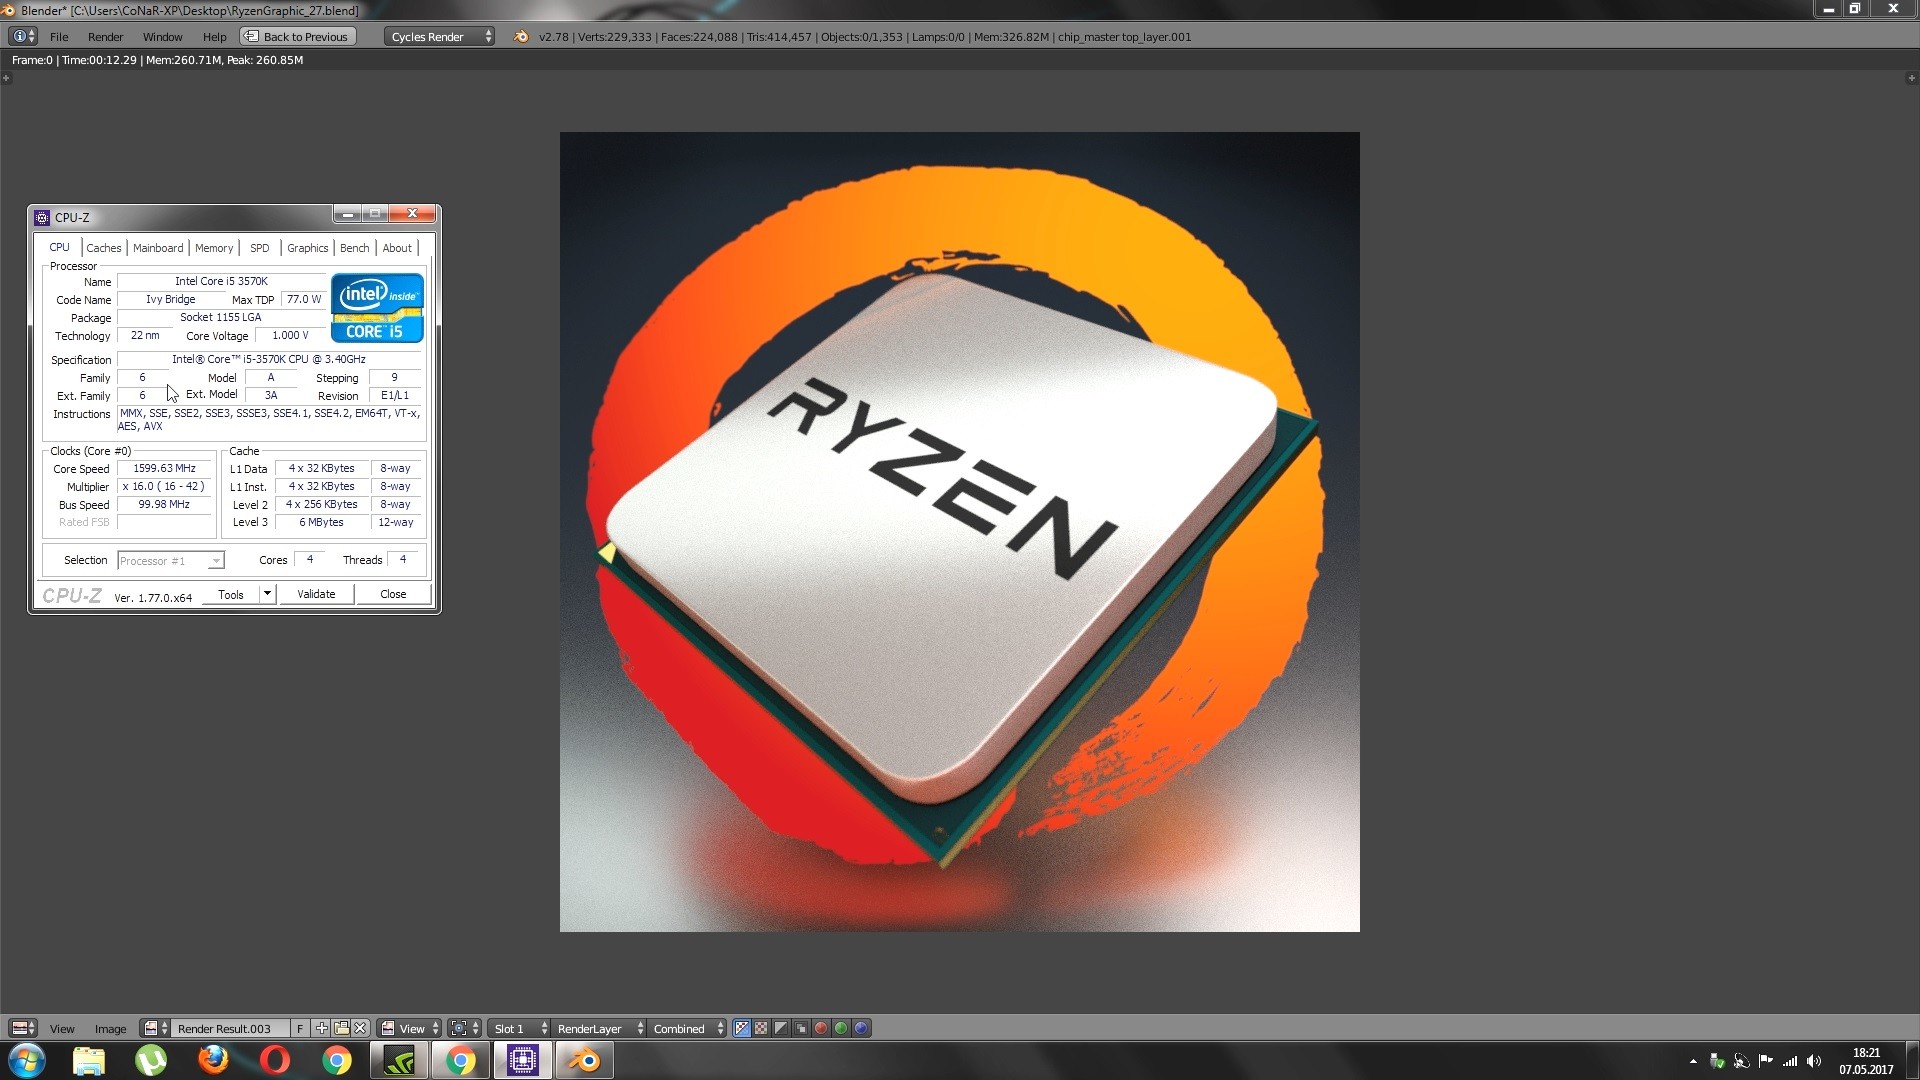Screen dimensions: 1920x1080
Task: Open the NVIDIA taskbar window
Action: click(399, 1060)
